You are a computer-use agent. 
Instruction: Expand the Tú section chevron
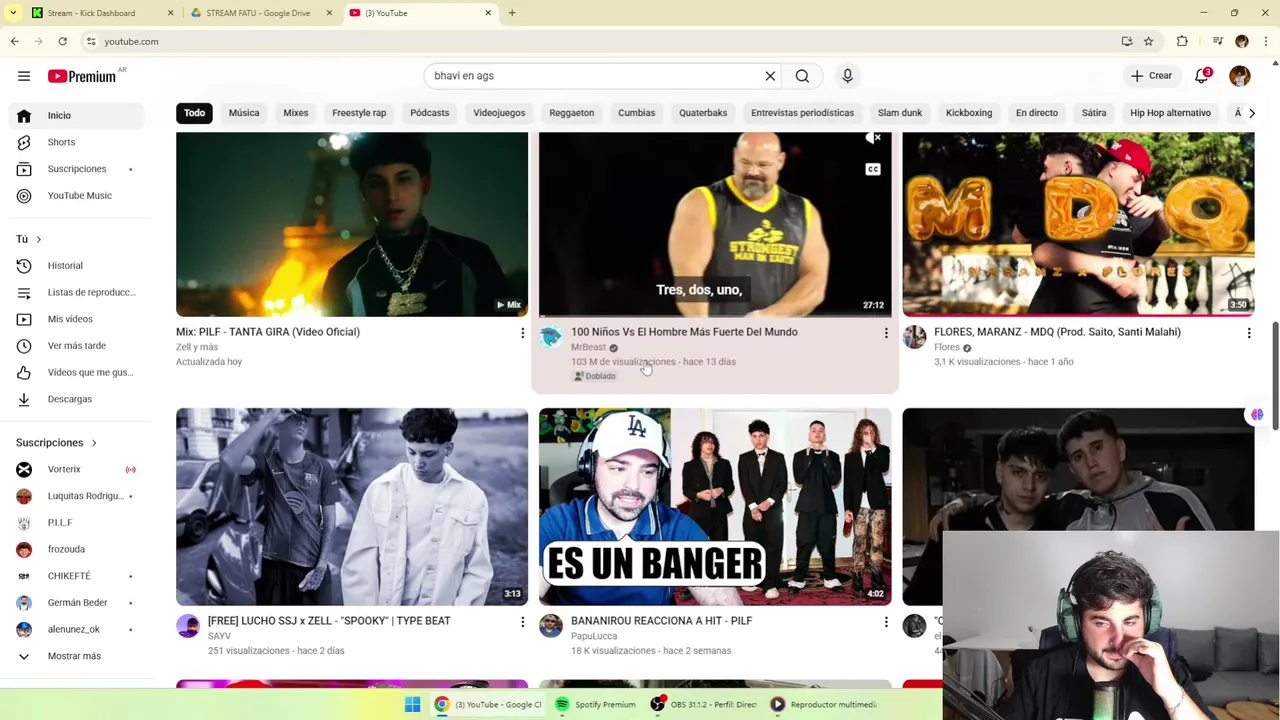click(38, 239)
